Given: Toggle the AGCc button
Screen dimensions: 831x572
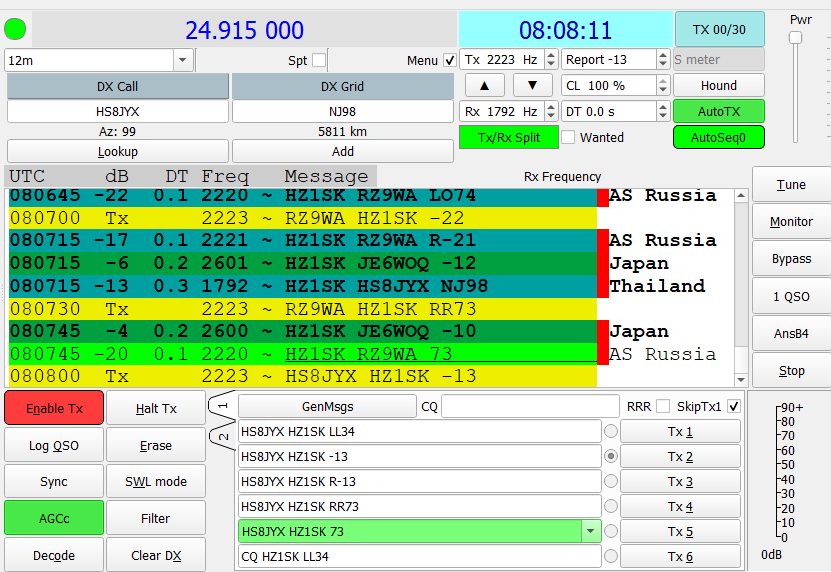Looking at the screenshot, I should coord(54,518).
